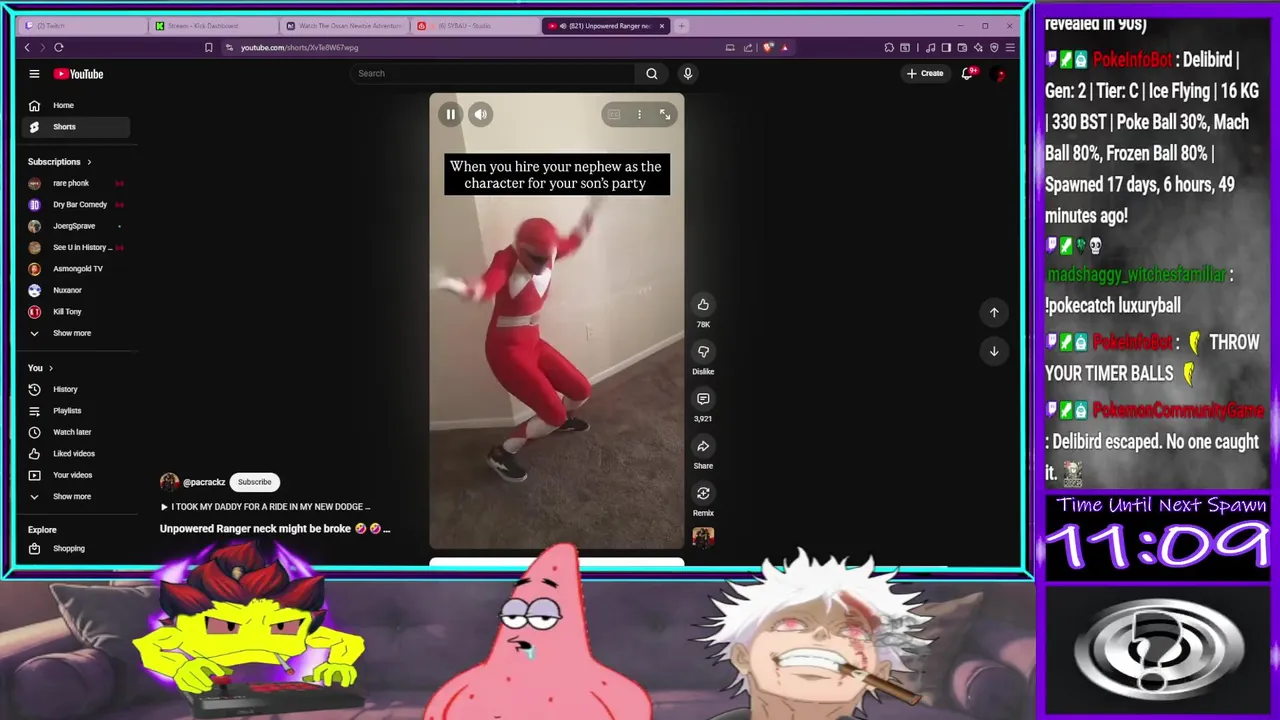Open Liked videos
Image resolution: width=1280 pixels, height=720 pixels.
click(x=76, y=454)
